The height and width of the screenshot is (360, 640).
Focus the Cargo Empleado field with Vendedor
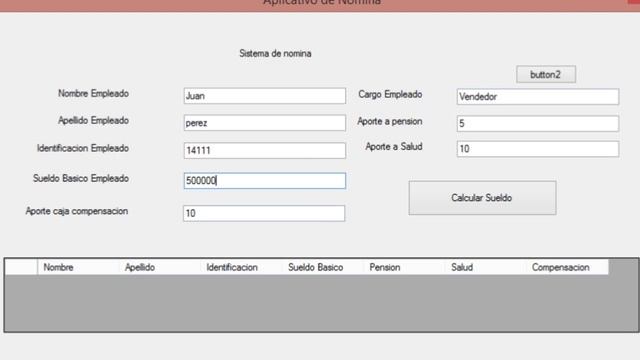click(538, 97)
